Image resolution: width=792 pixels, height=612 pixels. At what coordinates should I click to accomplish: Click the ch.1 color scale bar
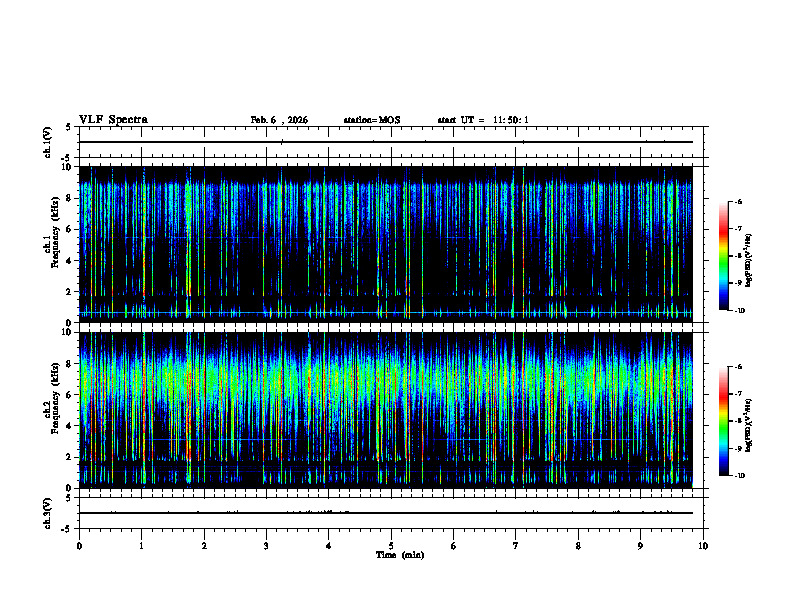[x=723, y=256]
